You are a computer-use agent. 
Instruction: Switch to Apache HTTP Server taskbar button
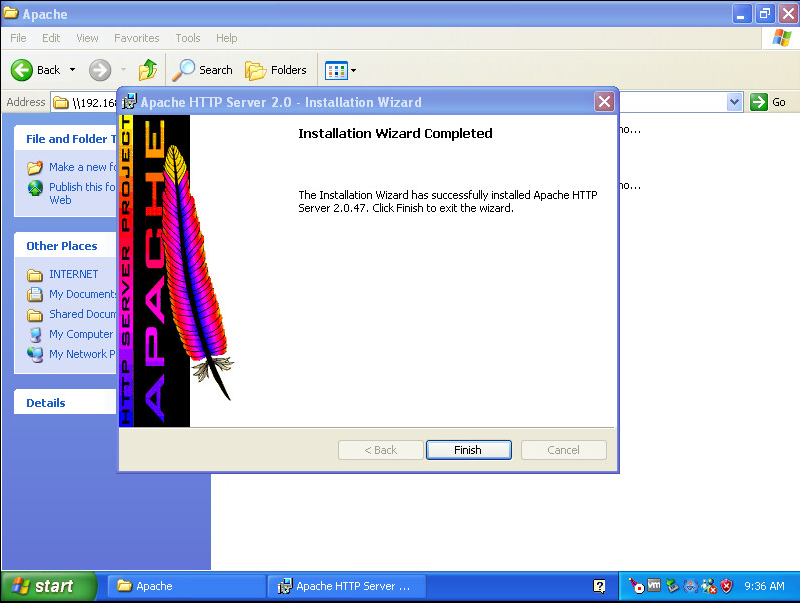tap(346, 586)
